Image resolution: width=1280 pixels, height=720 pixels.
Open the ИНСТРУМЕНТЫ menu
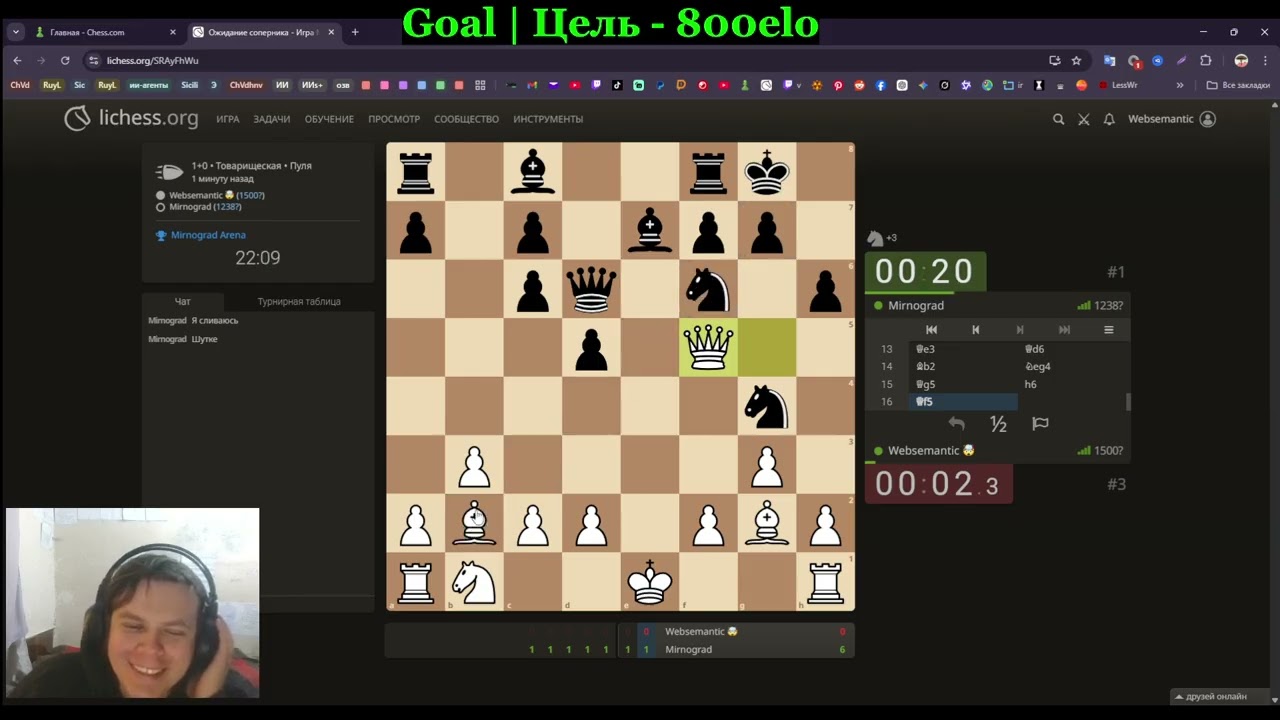[548, 119]
